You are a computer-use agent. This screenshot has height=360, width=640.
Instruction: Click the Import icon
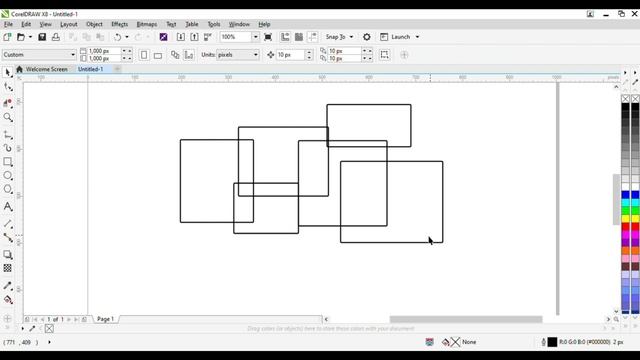(x=181, y=37)
